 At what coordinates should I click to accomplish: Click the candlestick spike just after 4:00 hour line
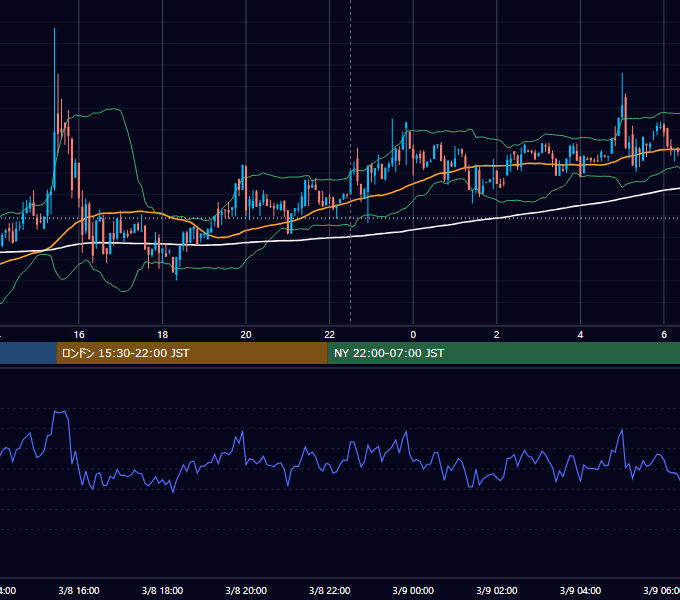(622, 98)
